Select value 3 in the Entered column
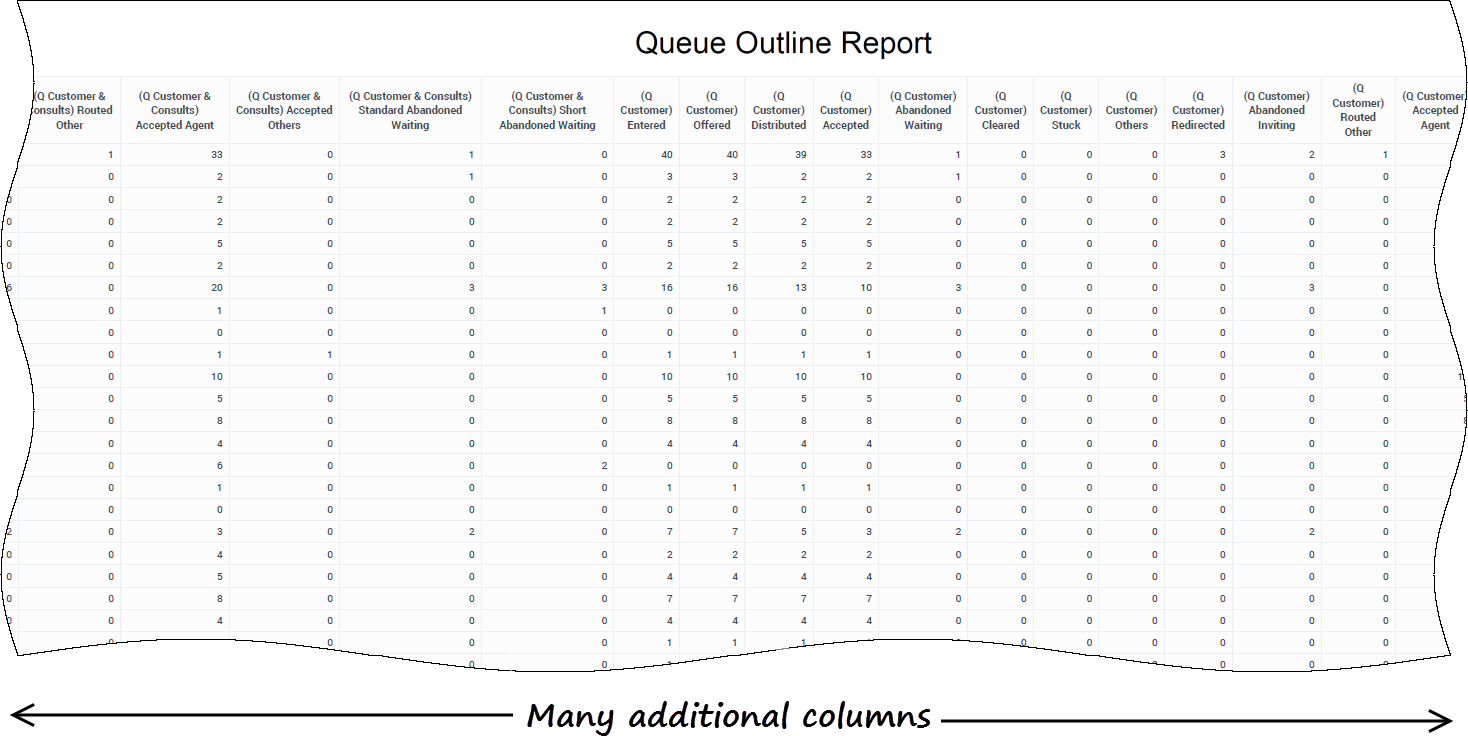 click(x=670, y=177)
